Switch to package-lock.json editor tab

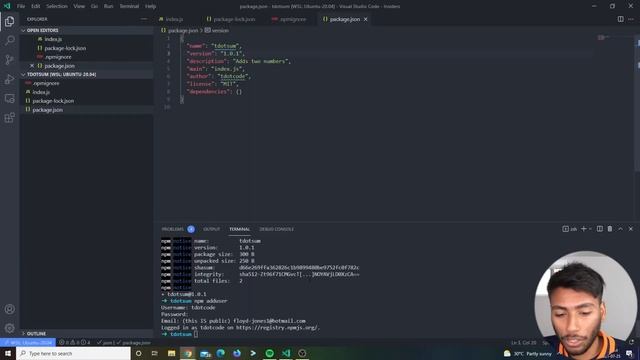234,19
